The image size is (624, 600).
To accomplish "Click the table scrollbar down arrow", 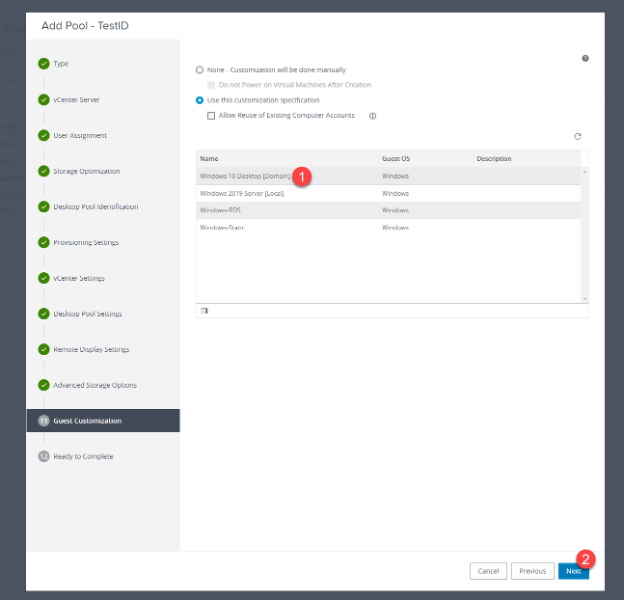I will pos(585,299).
